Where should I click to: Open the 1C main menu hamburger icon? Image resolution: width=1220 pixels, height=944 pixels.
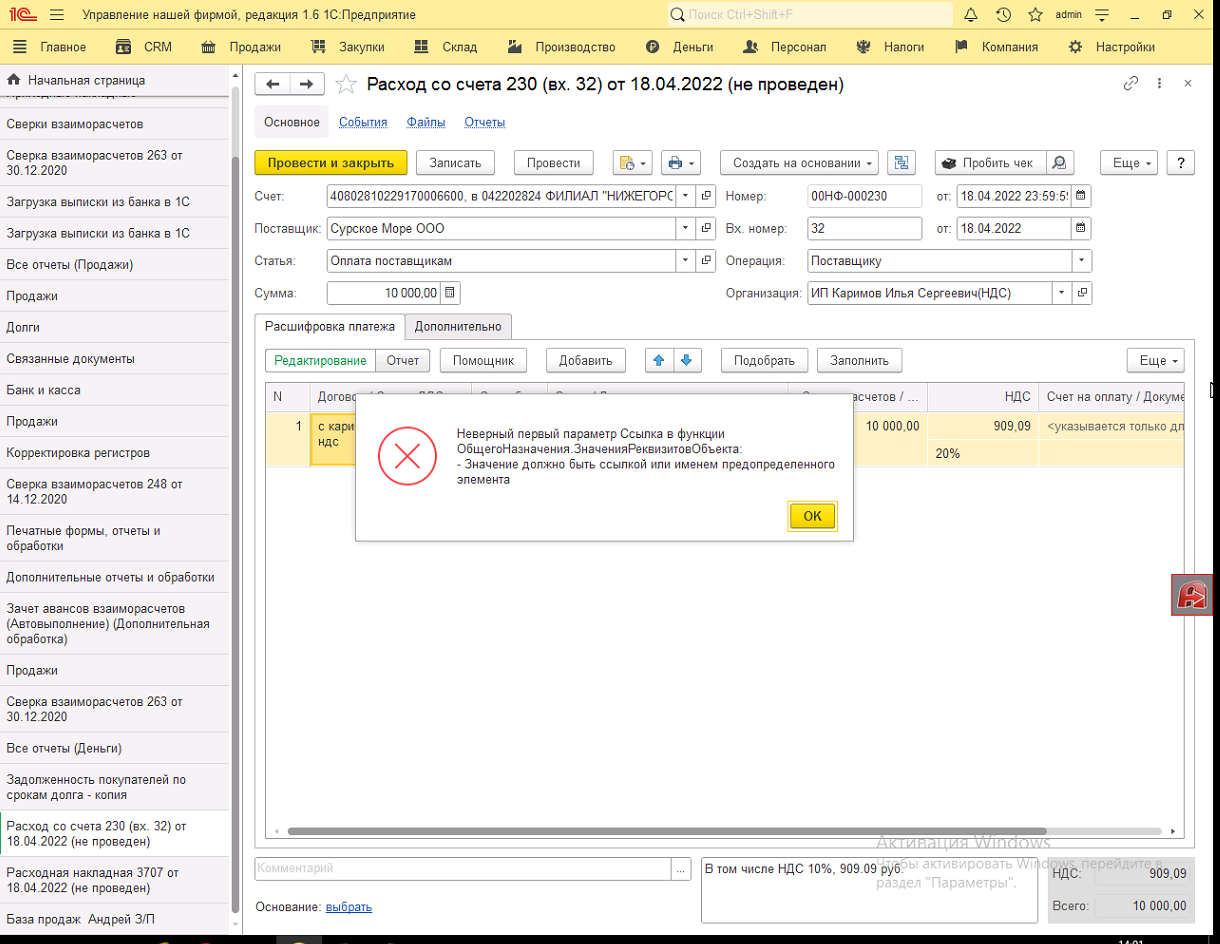point(56,15)
